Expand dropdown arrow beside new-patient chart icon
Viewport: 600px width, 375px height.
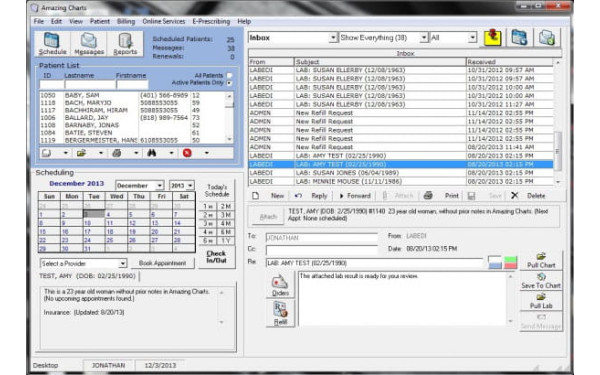point(65,153)
